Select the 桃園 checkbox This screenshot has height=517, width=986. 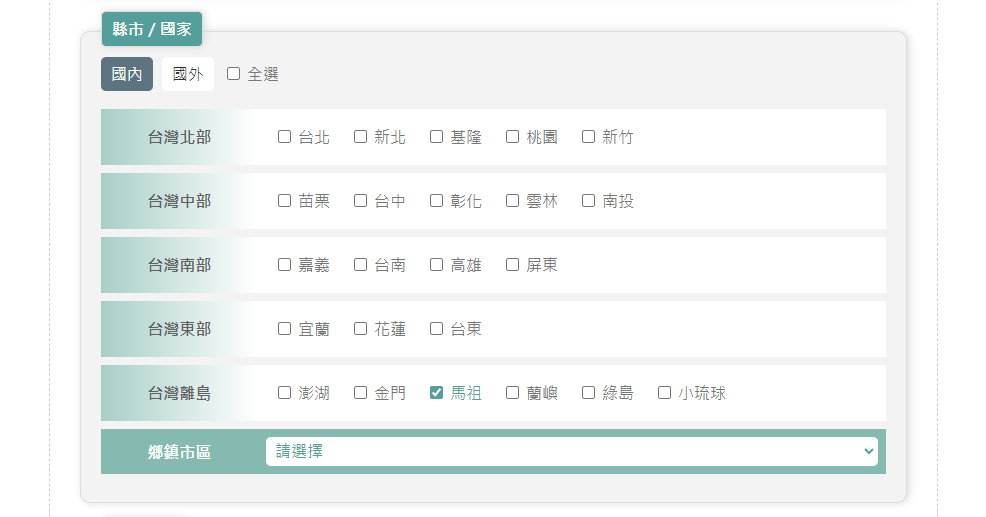513,137
